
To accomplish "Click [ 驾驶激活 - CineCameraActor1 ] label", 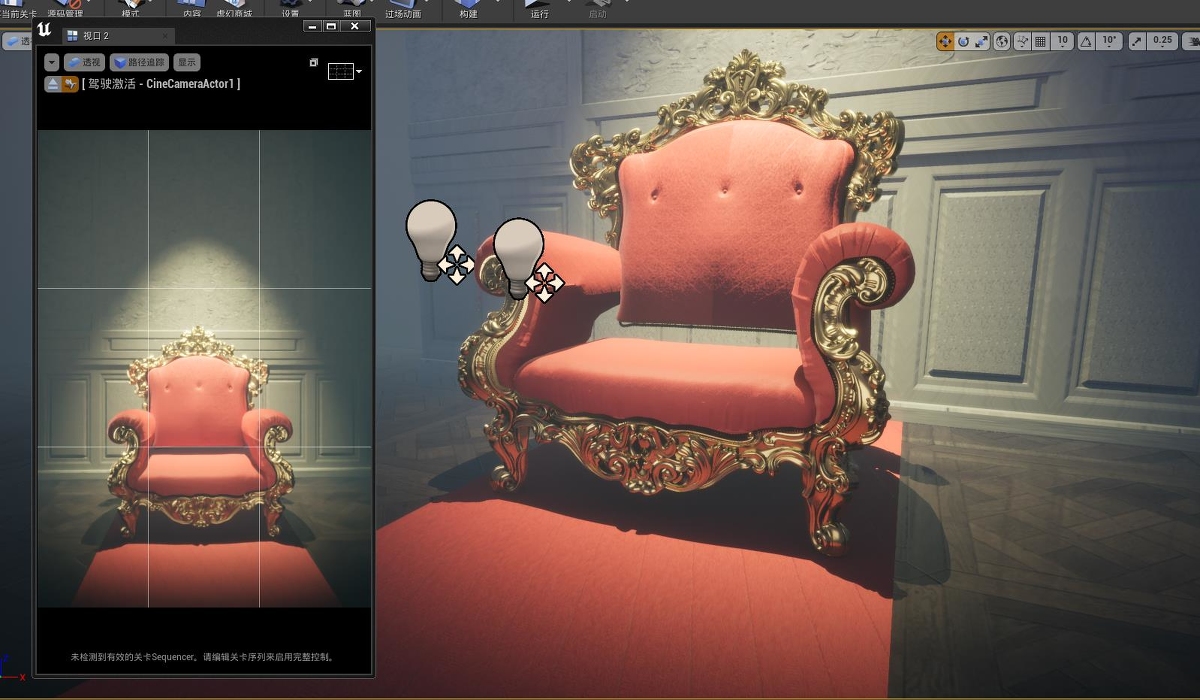I will [x=161, y=84].
